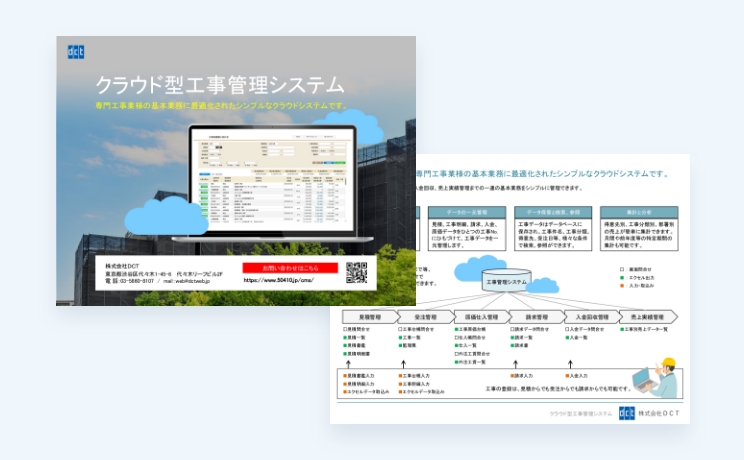Click the クラウド型工事管理システム cover title
This screenshot has width=744, height=460.
tap(219, 83)
